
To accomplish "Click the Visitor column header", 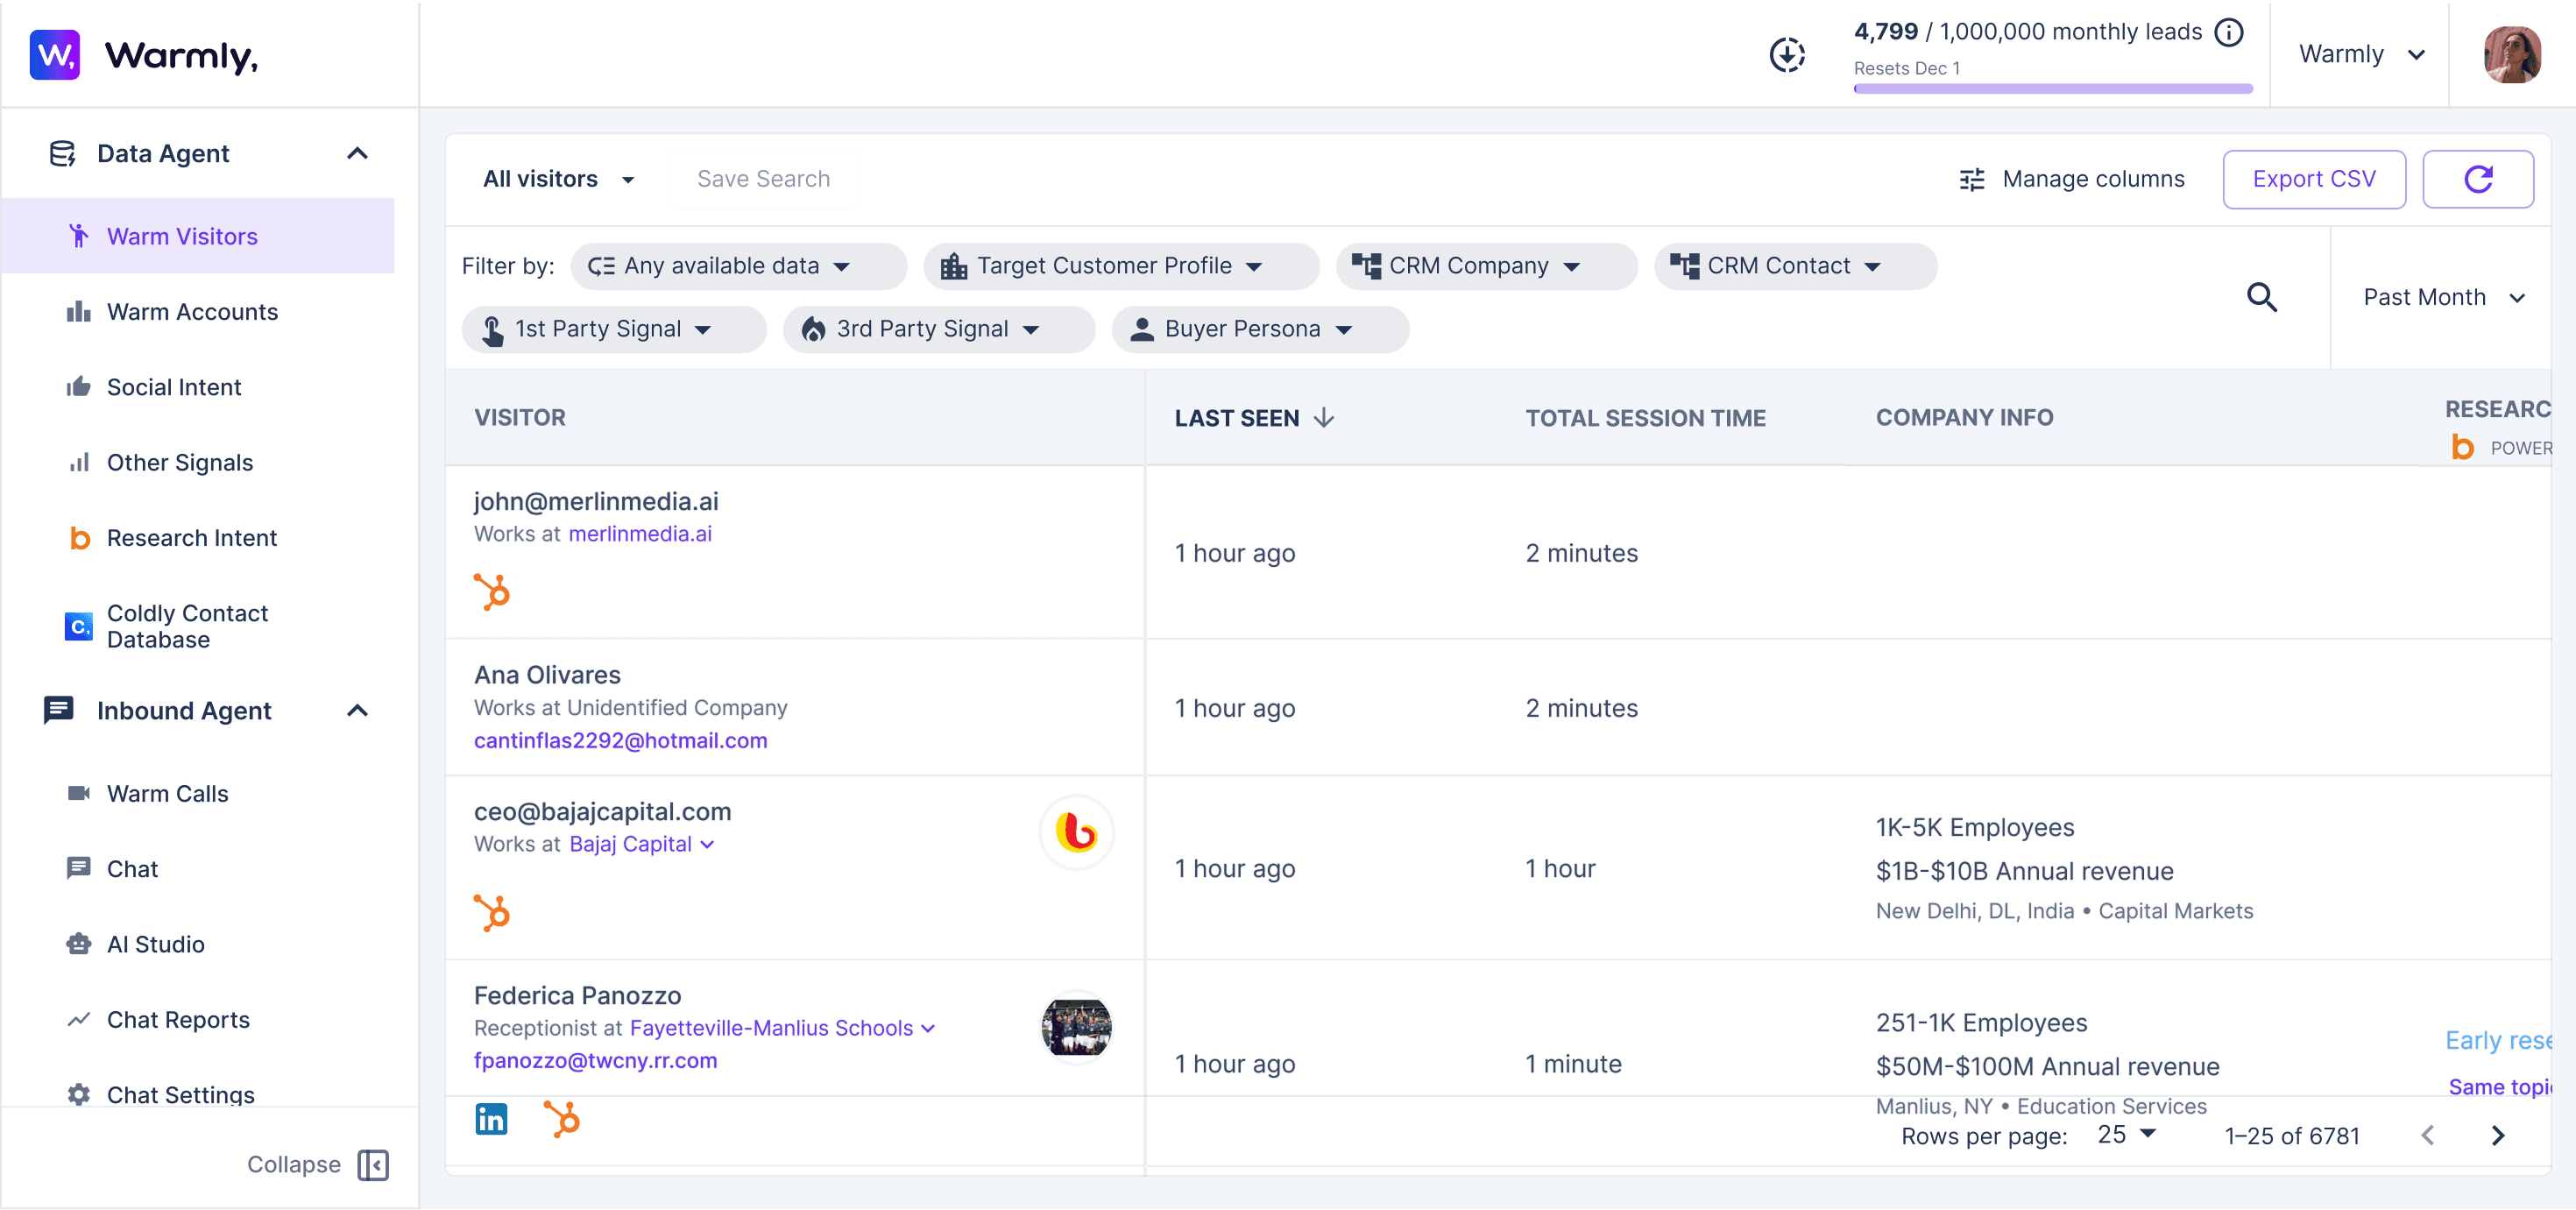I will [520, 418].
